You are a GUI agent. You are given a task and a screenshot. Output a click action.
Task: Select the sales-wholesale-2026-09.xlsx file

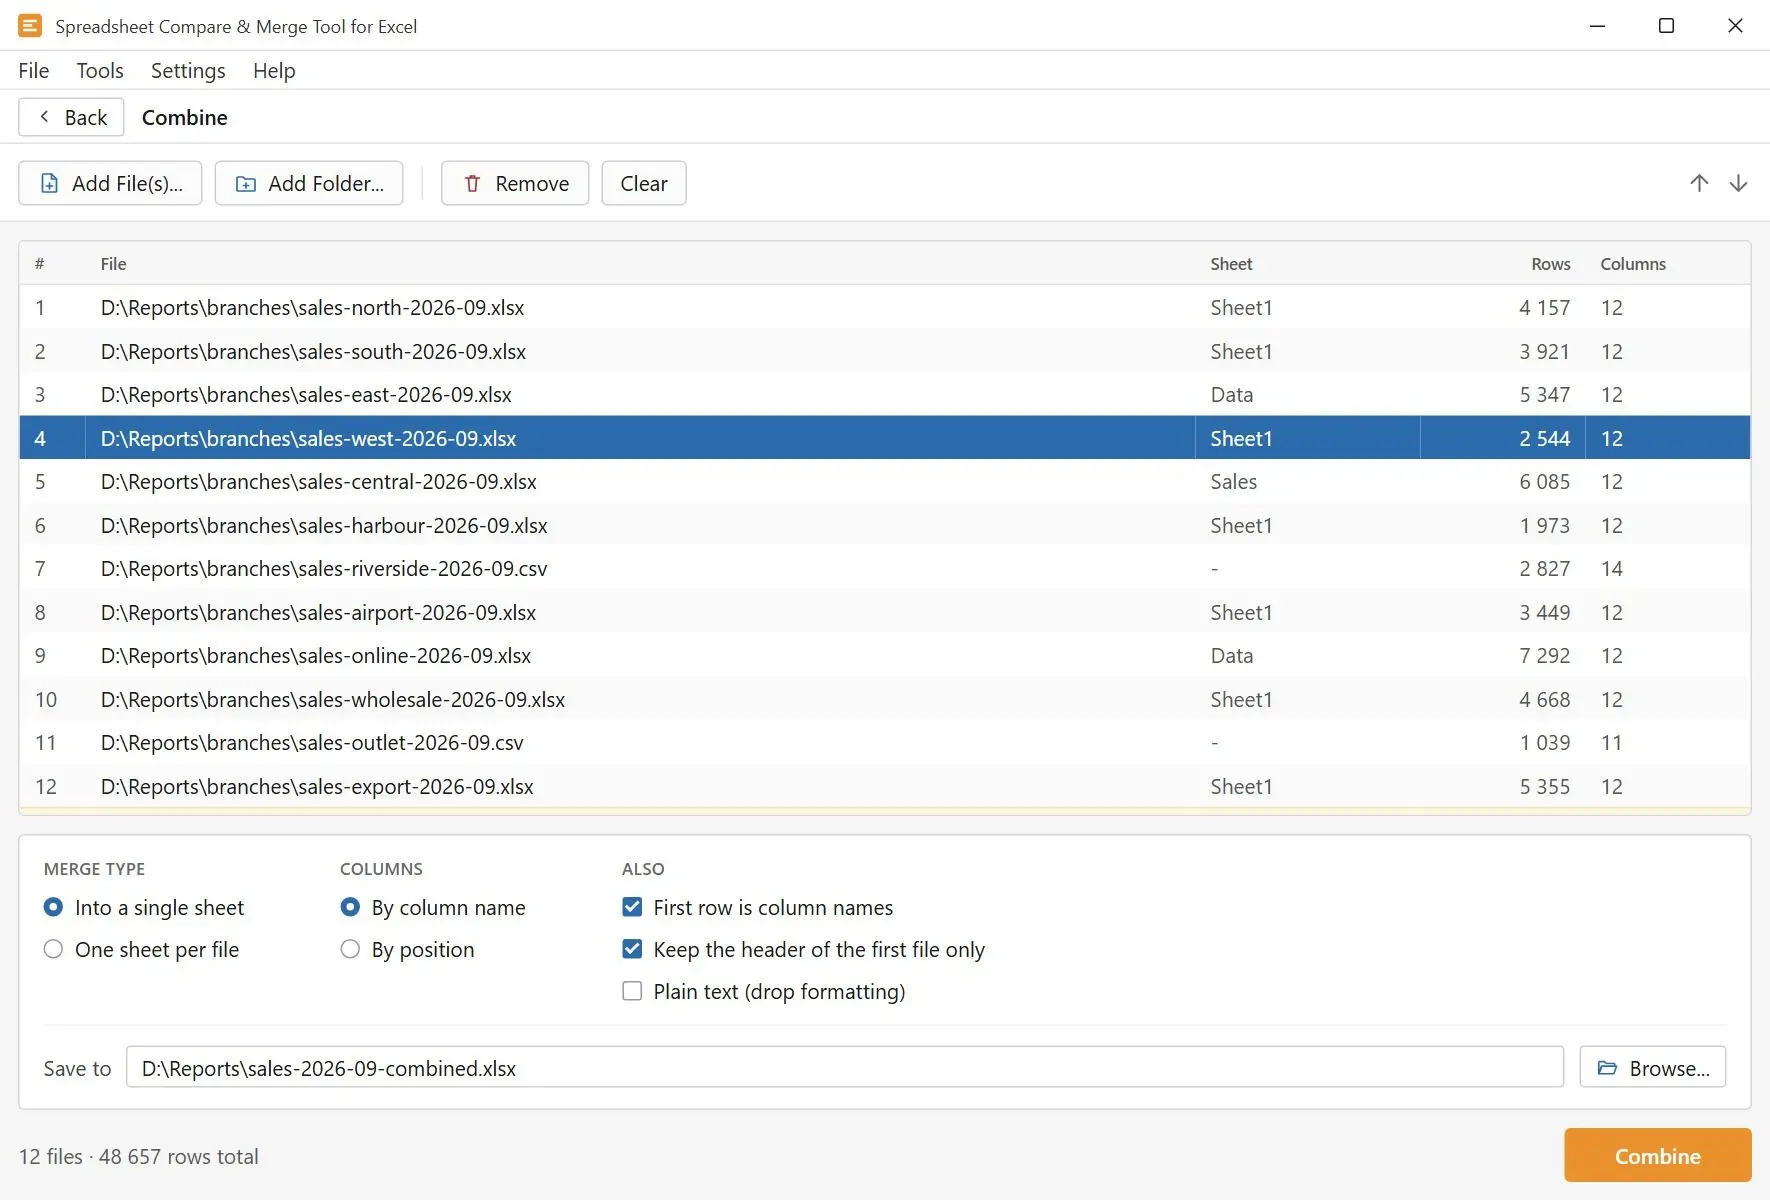(x=885, y=699)
